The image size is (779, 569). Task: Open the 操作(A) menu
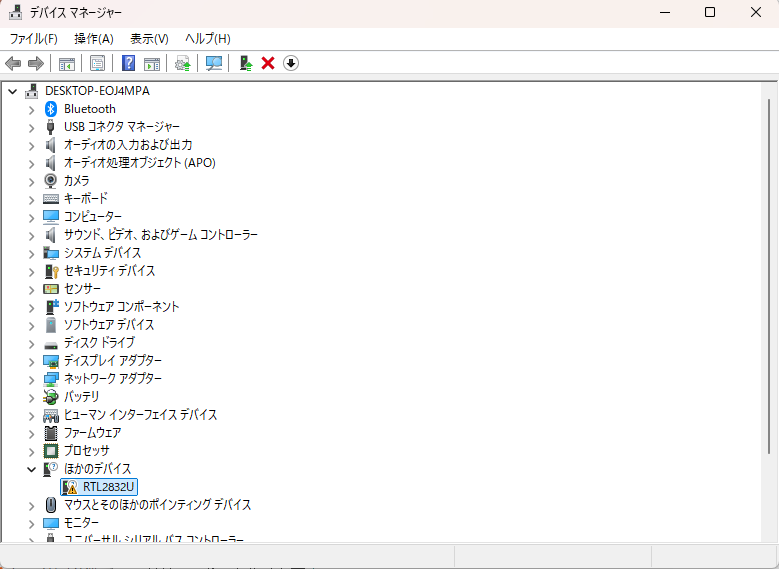94,38
